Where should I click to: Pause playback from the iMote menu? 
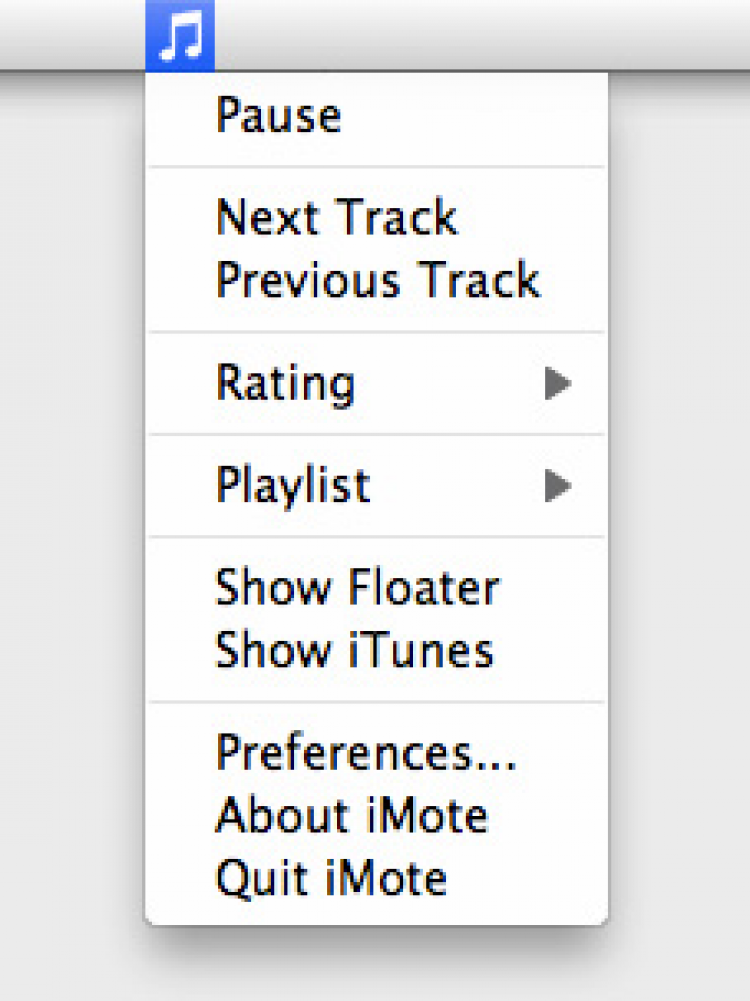pyautogui.click(x=278, y=116)
